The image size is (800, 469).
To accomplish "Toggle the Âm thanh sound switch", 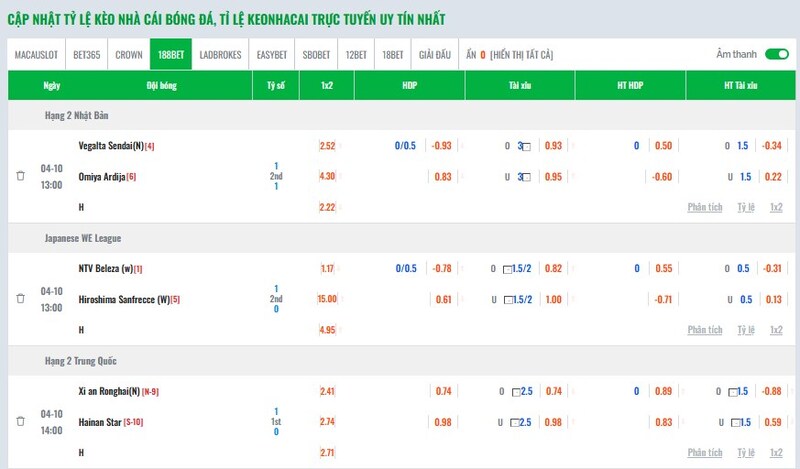I will [776, 54].
